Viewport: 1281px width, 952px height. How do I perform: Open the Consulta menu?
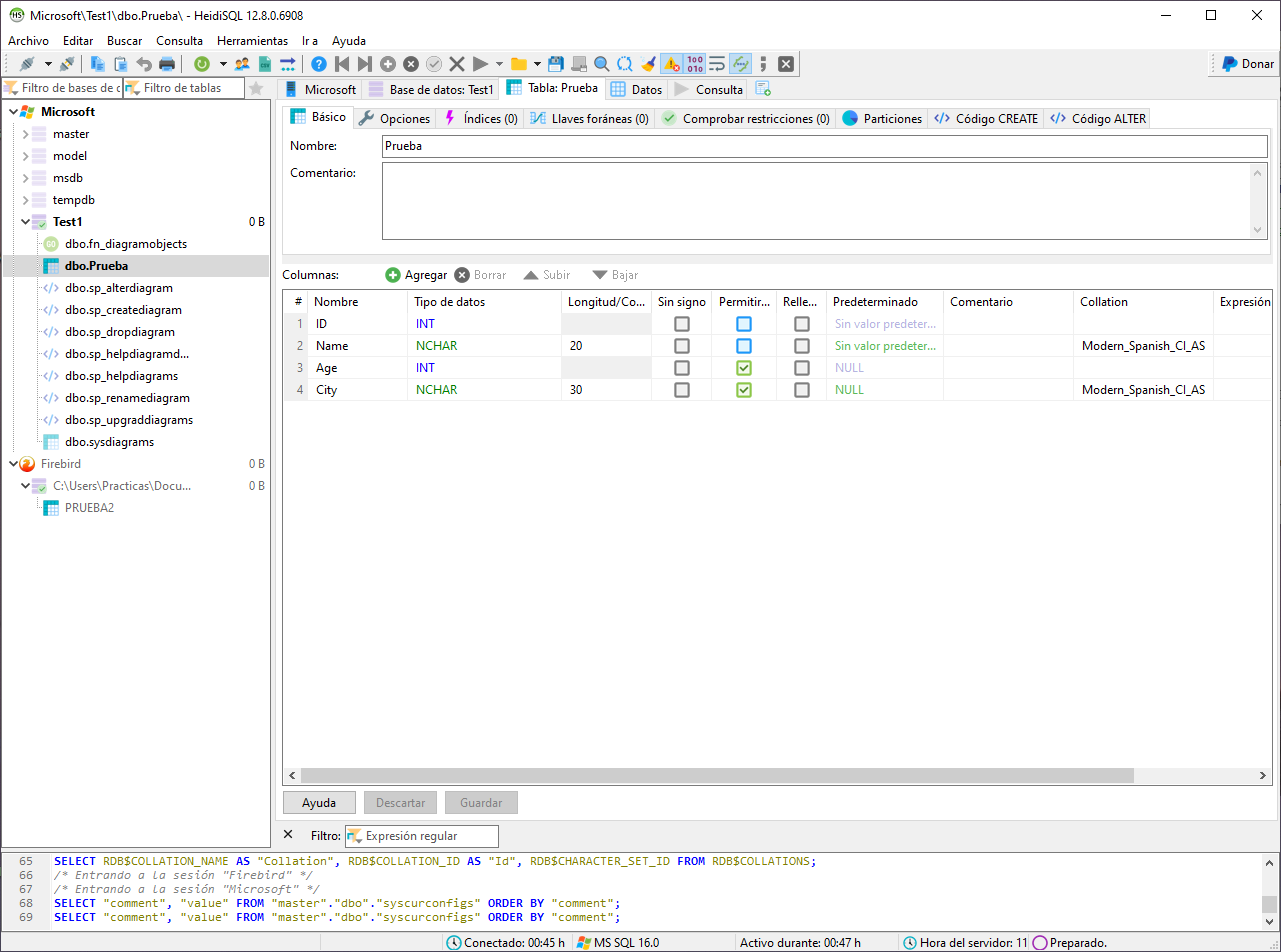point(180,41)
